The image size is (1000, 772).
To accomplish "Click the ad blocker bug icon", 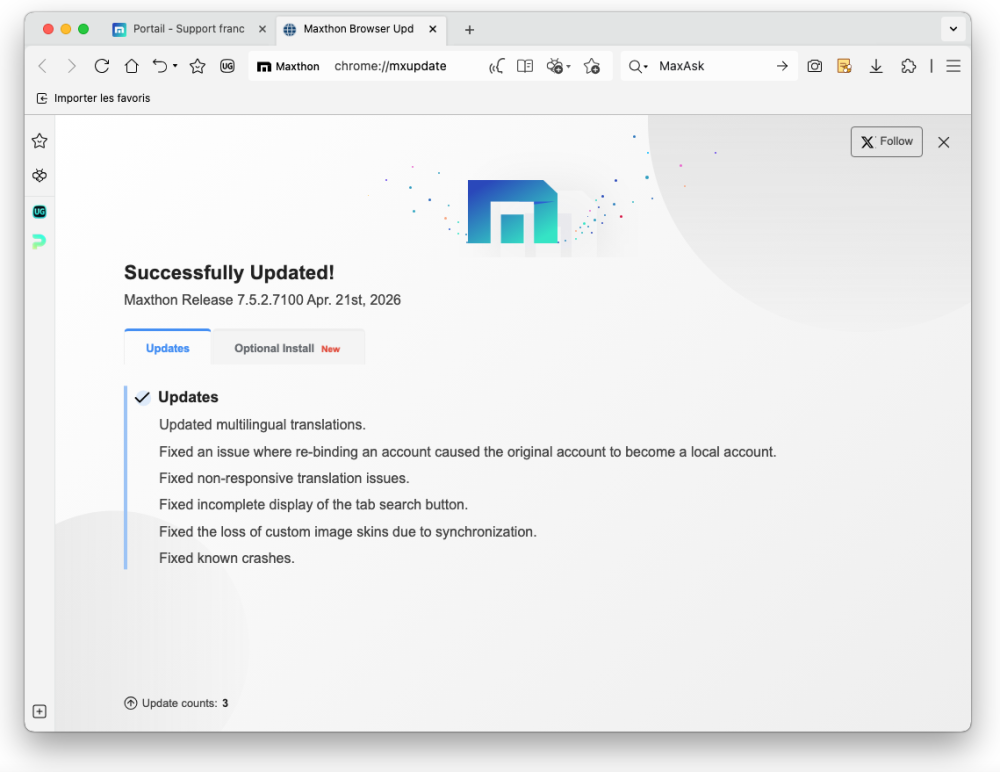I will coord(555,66).
